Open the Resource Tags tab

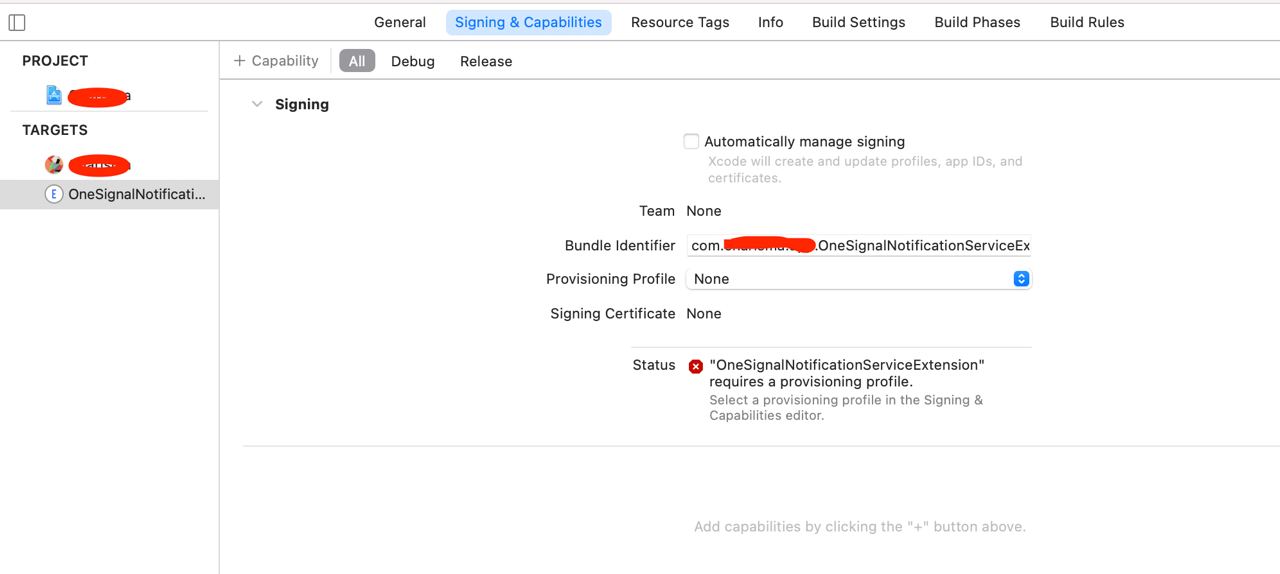click(x=680, y=22)
